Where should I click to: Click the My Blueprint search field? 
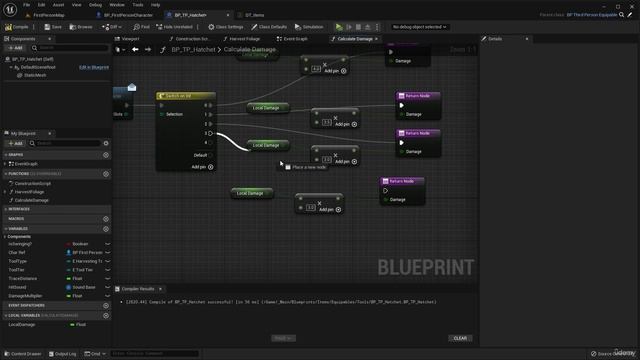tap(65, 143)
